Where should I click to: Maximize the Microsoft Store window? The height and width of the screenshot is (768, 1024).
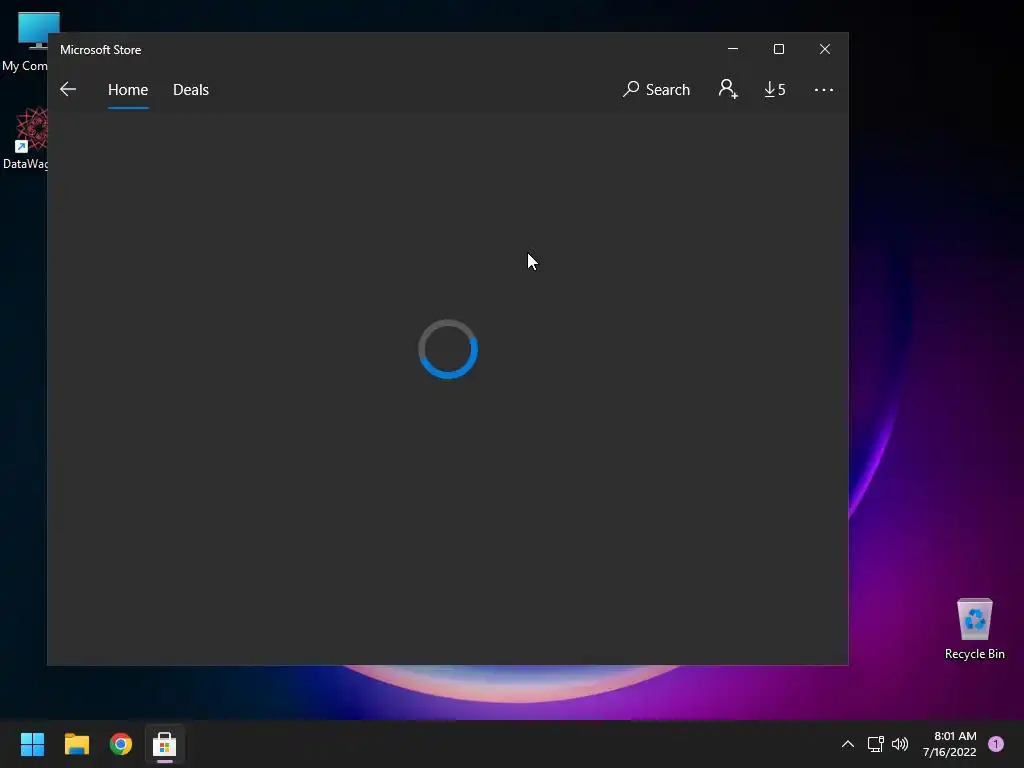(778, 49)
